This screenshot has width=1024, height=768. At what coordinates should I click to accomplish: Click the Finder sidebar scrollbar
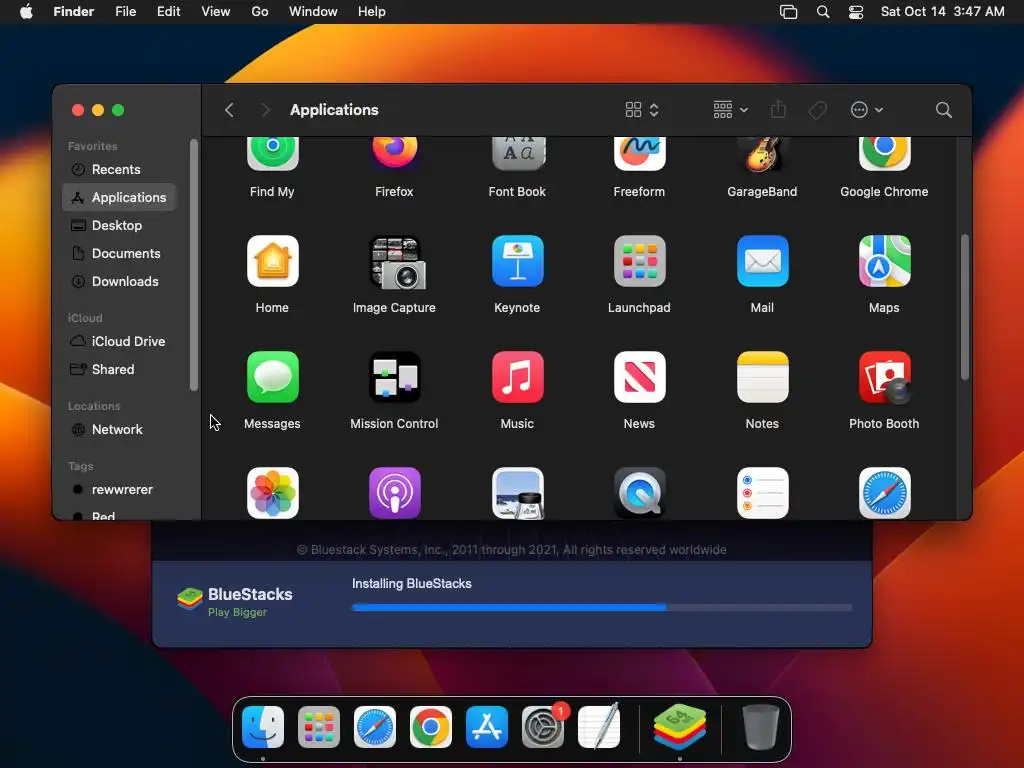[x=194, y=265]
